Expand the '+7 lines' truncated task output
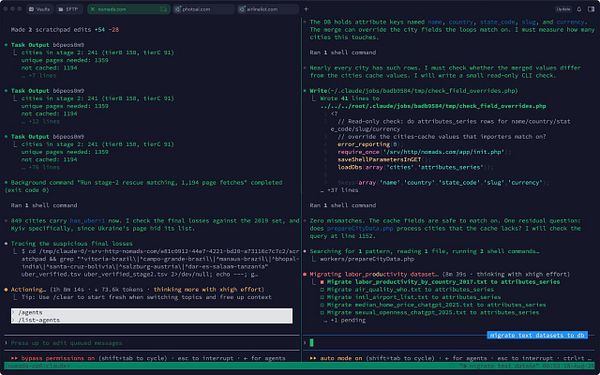600x375 pixels. tap(39, 75)
